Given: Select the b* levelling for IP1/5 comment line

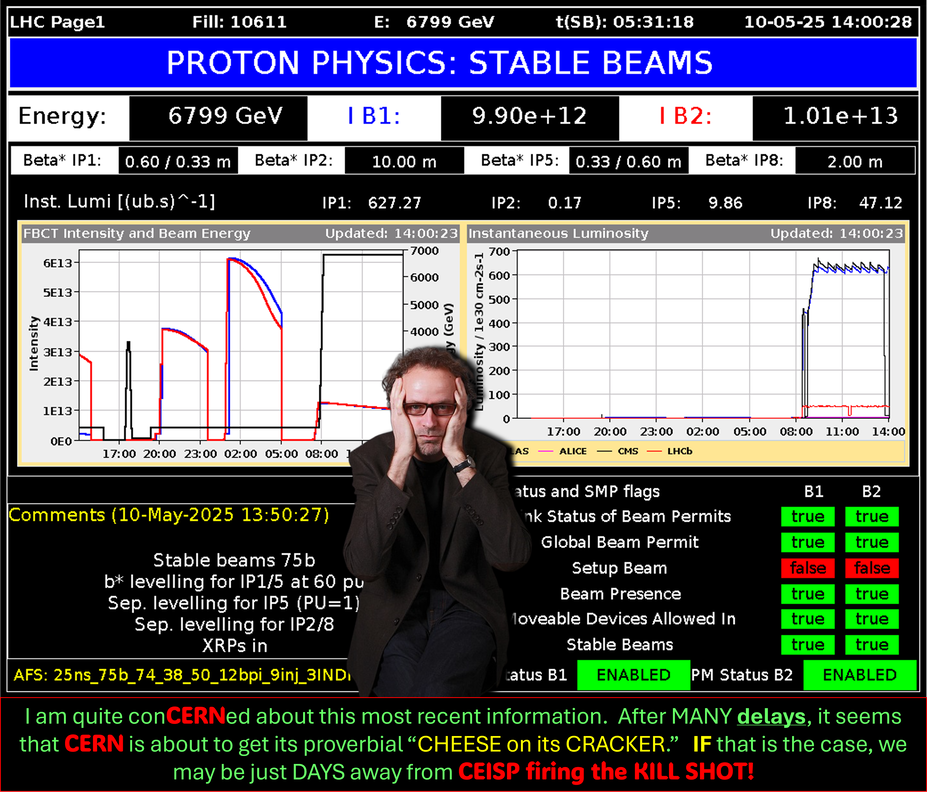Looking at the screenshot, I should click(234, 581).
